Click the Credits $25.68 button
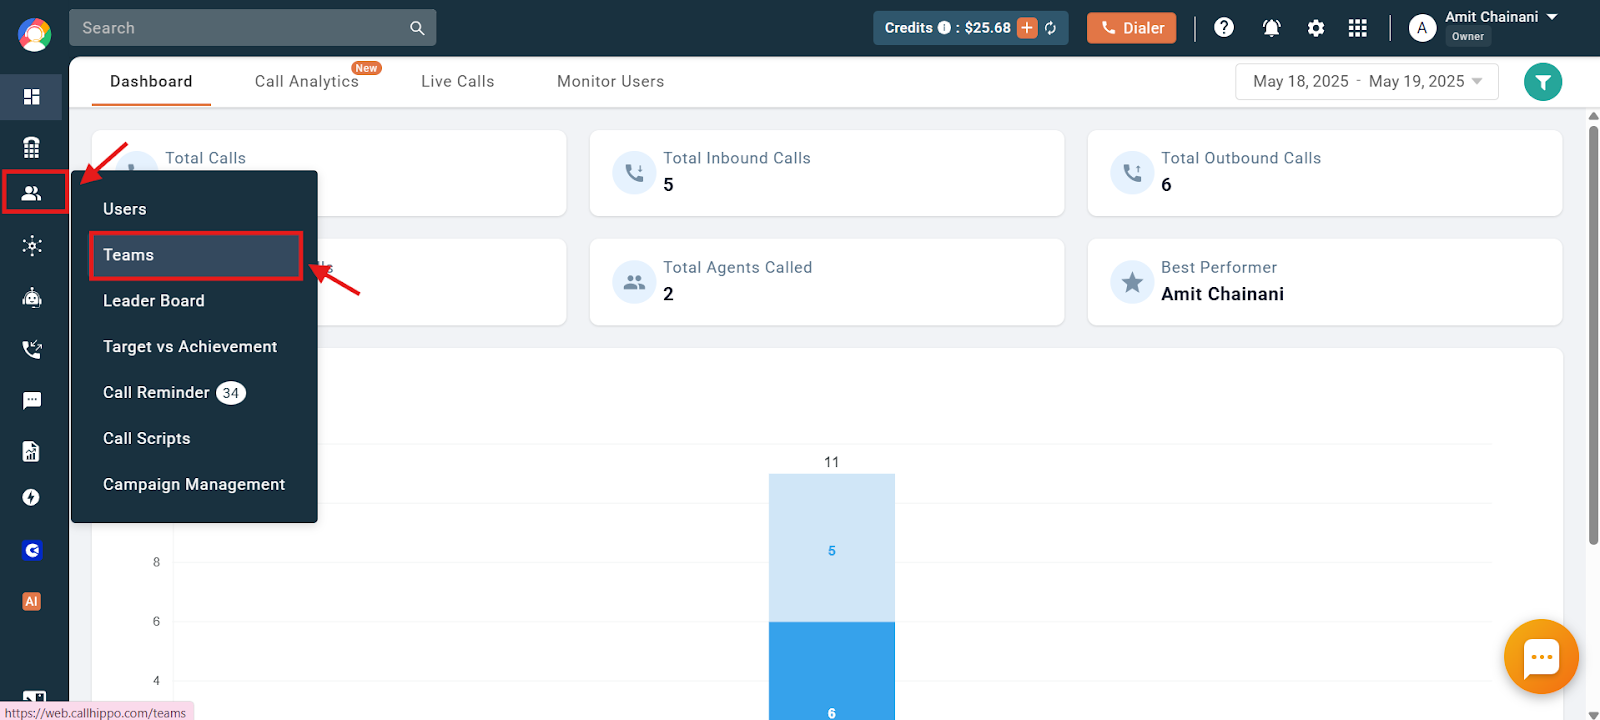The height and width of the screenshot is (720, 1600). pyautogui.click(x=970, y=28)
